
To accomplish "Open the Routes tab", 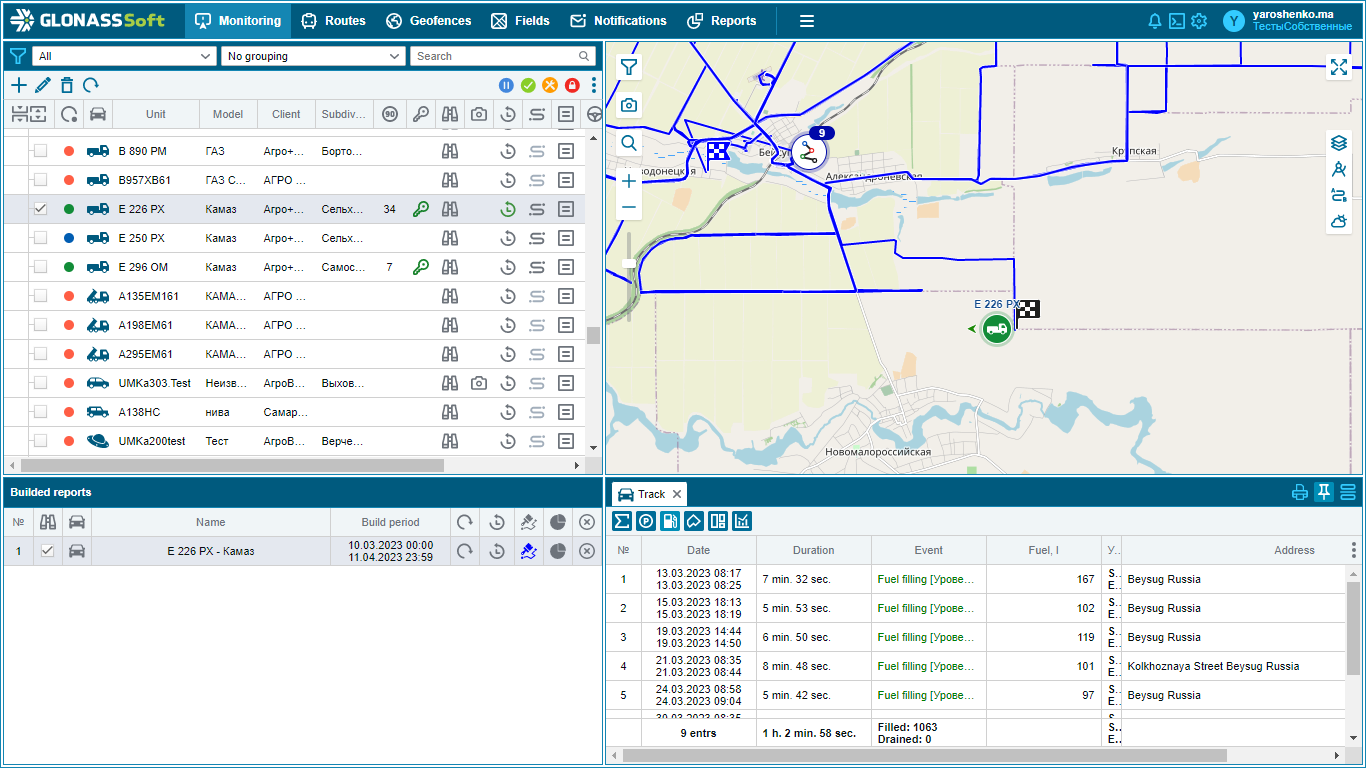I will (333, 21).
